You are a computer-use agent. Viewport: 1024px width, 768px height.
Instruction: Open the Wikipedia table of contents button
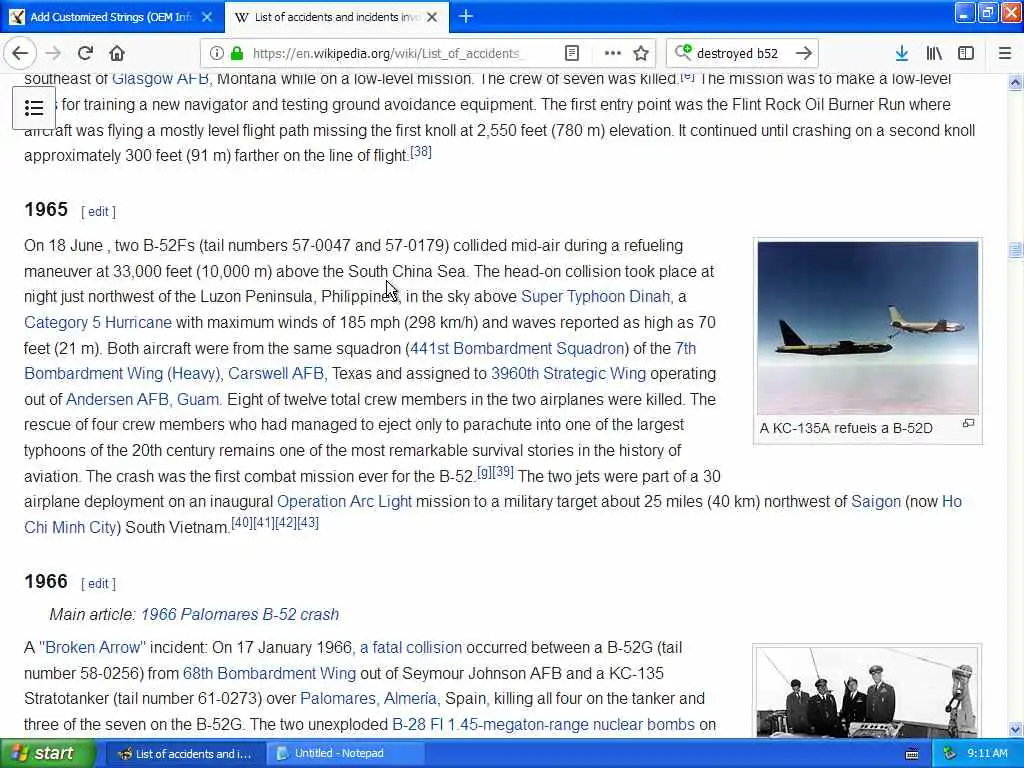(x=34, y=108)
